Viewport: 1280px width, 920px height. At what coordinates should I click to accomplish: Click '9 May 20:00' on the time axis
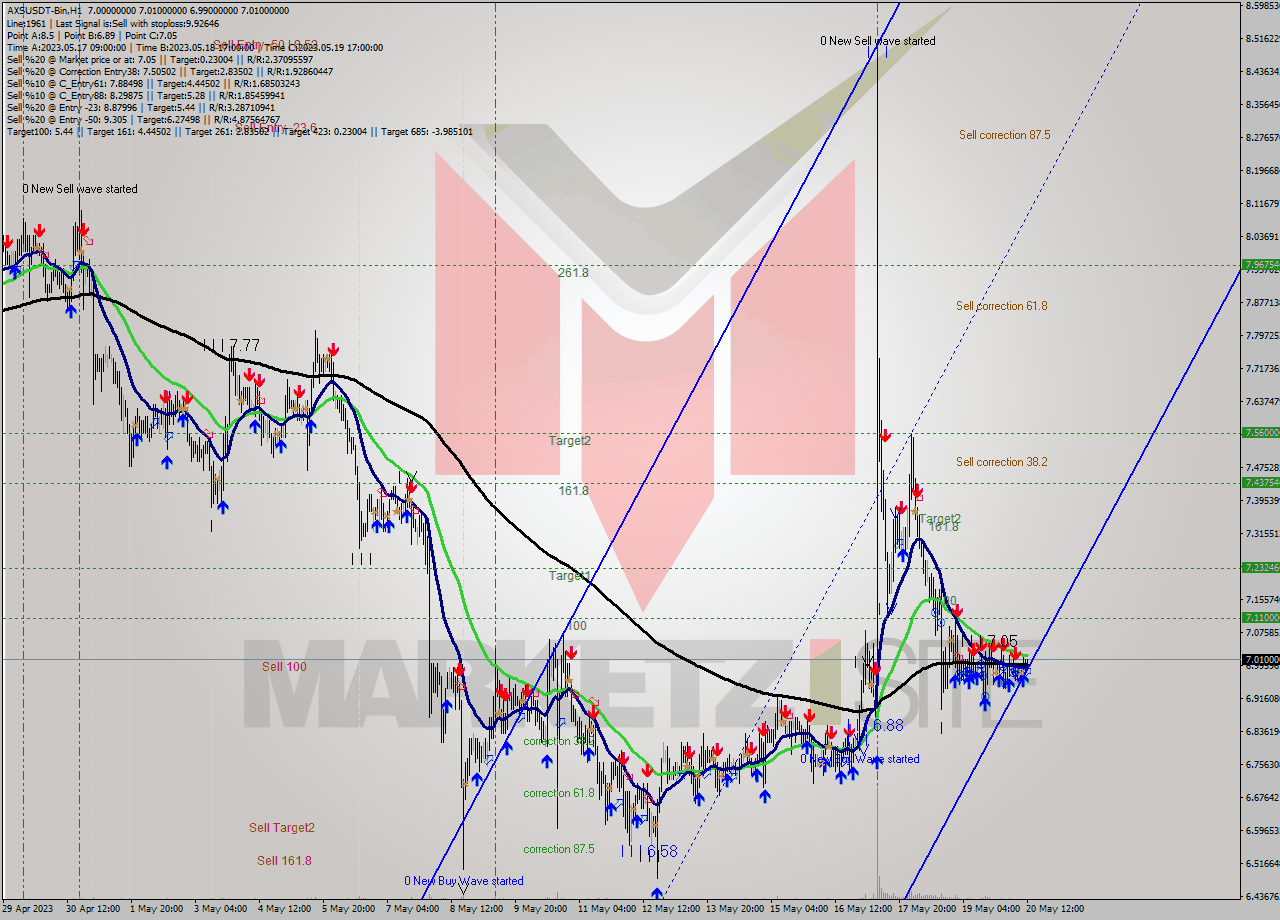[x=540, y=909]
